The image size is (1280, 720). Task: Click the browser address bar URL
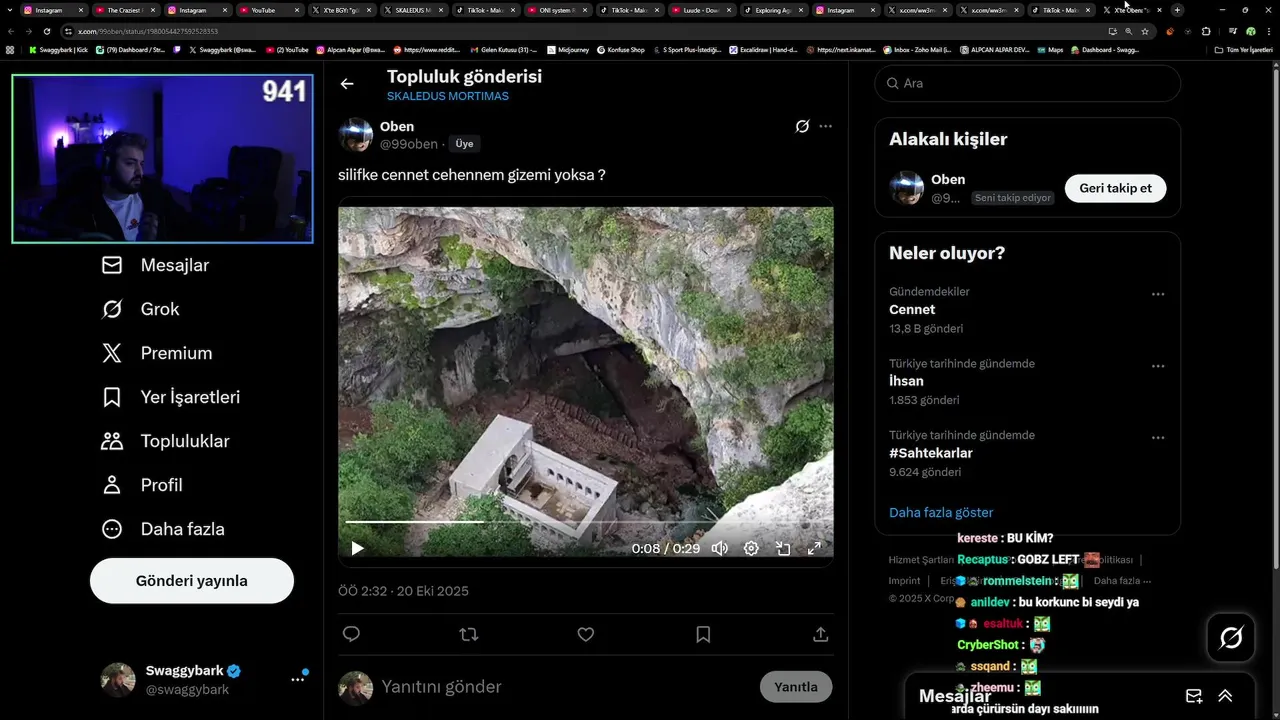[x=148, y=32]
